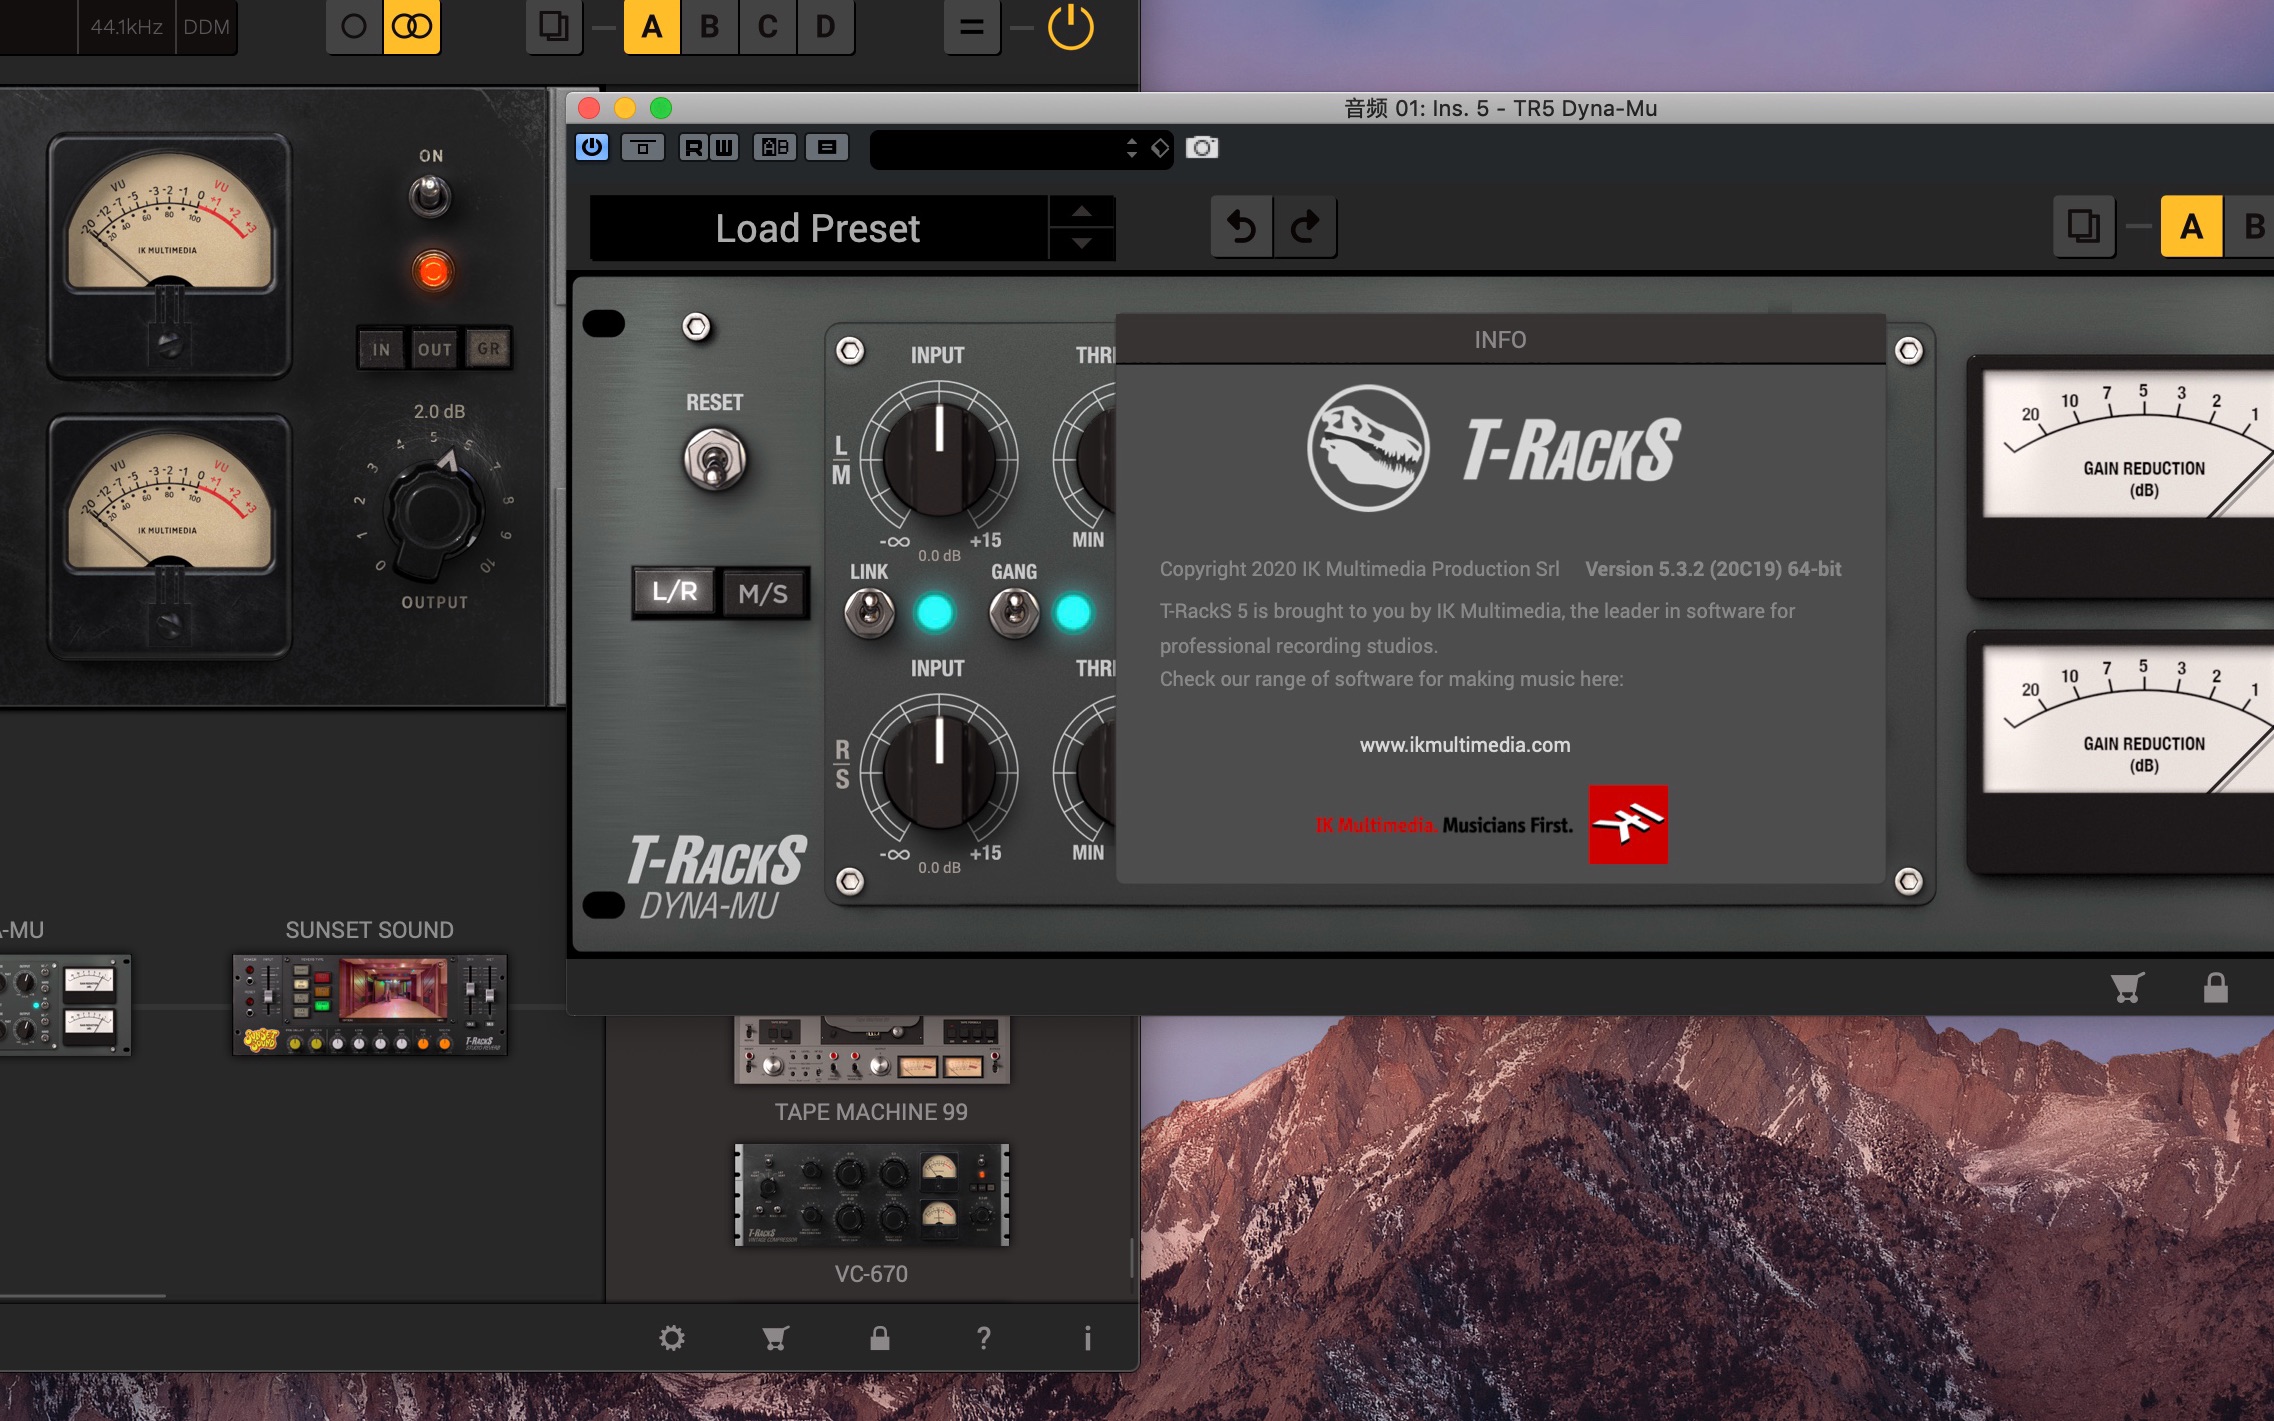This screenshot has height=1421, width=2274.
Task: Click the host window dropdown arrow icon
Action: pos(643,148)
